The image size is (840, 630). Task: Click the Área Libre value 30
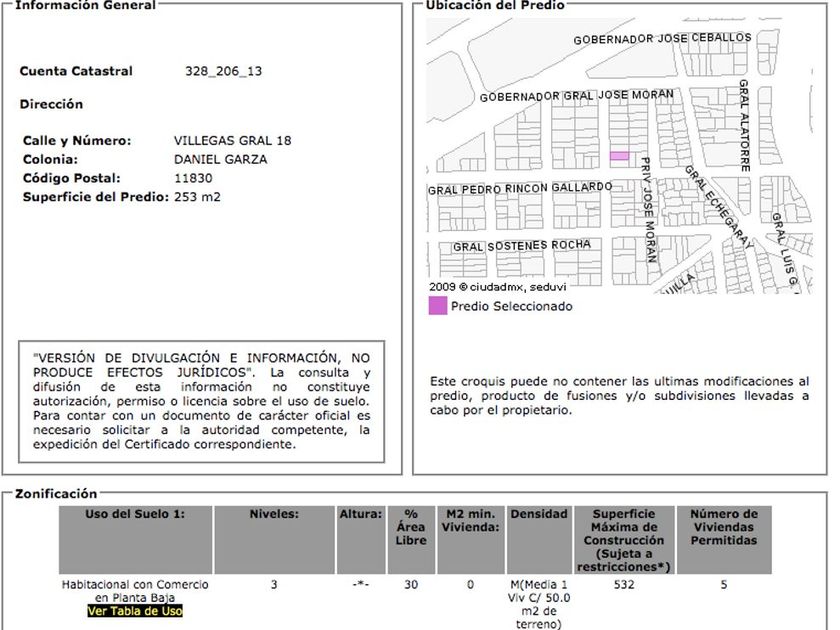click(x=411, y=584)
